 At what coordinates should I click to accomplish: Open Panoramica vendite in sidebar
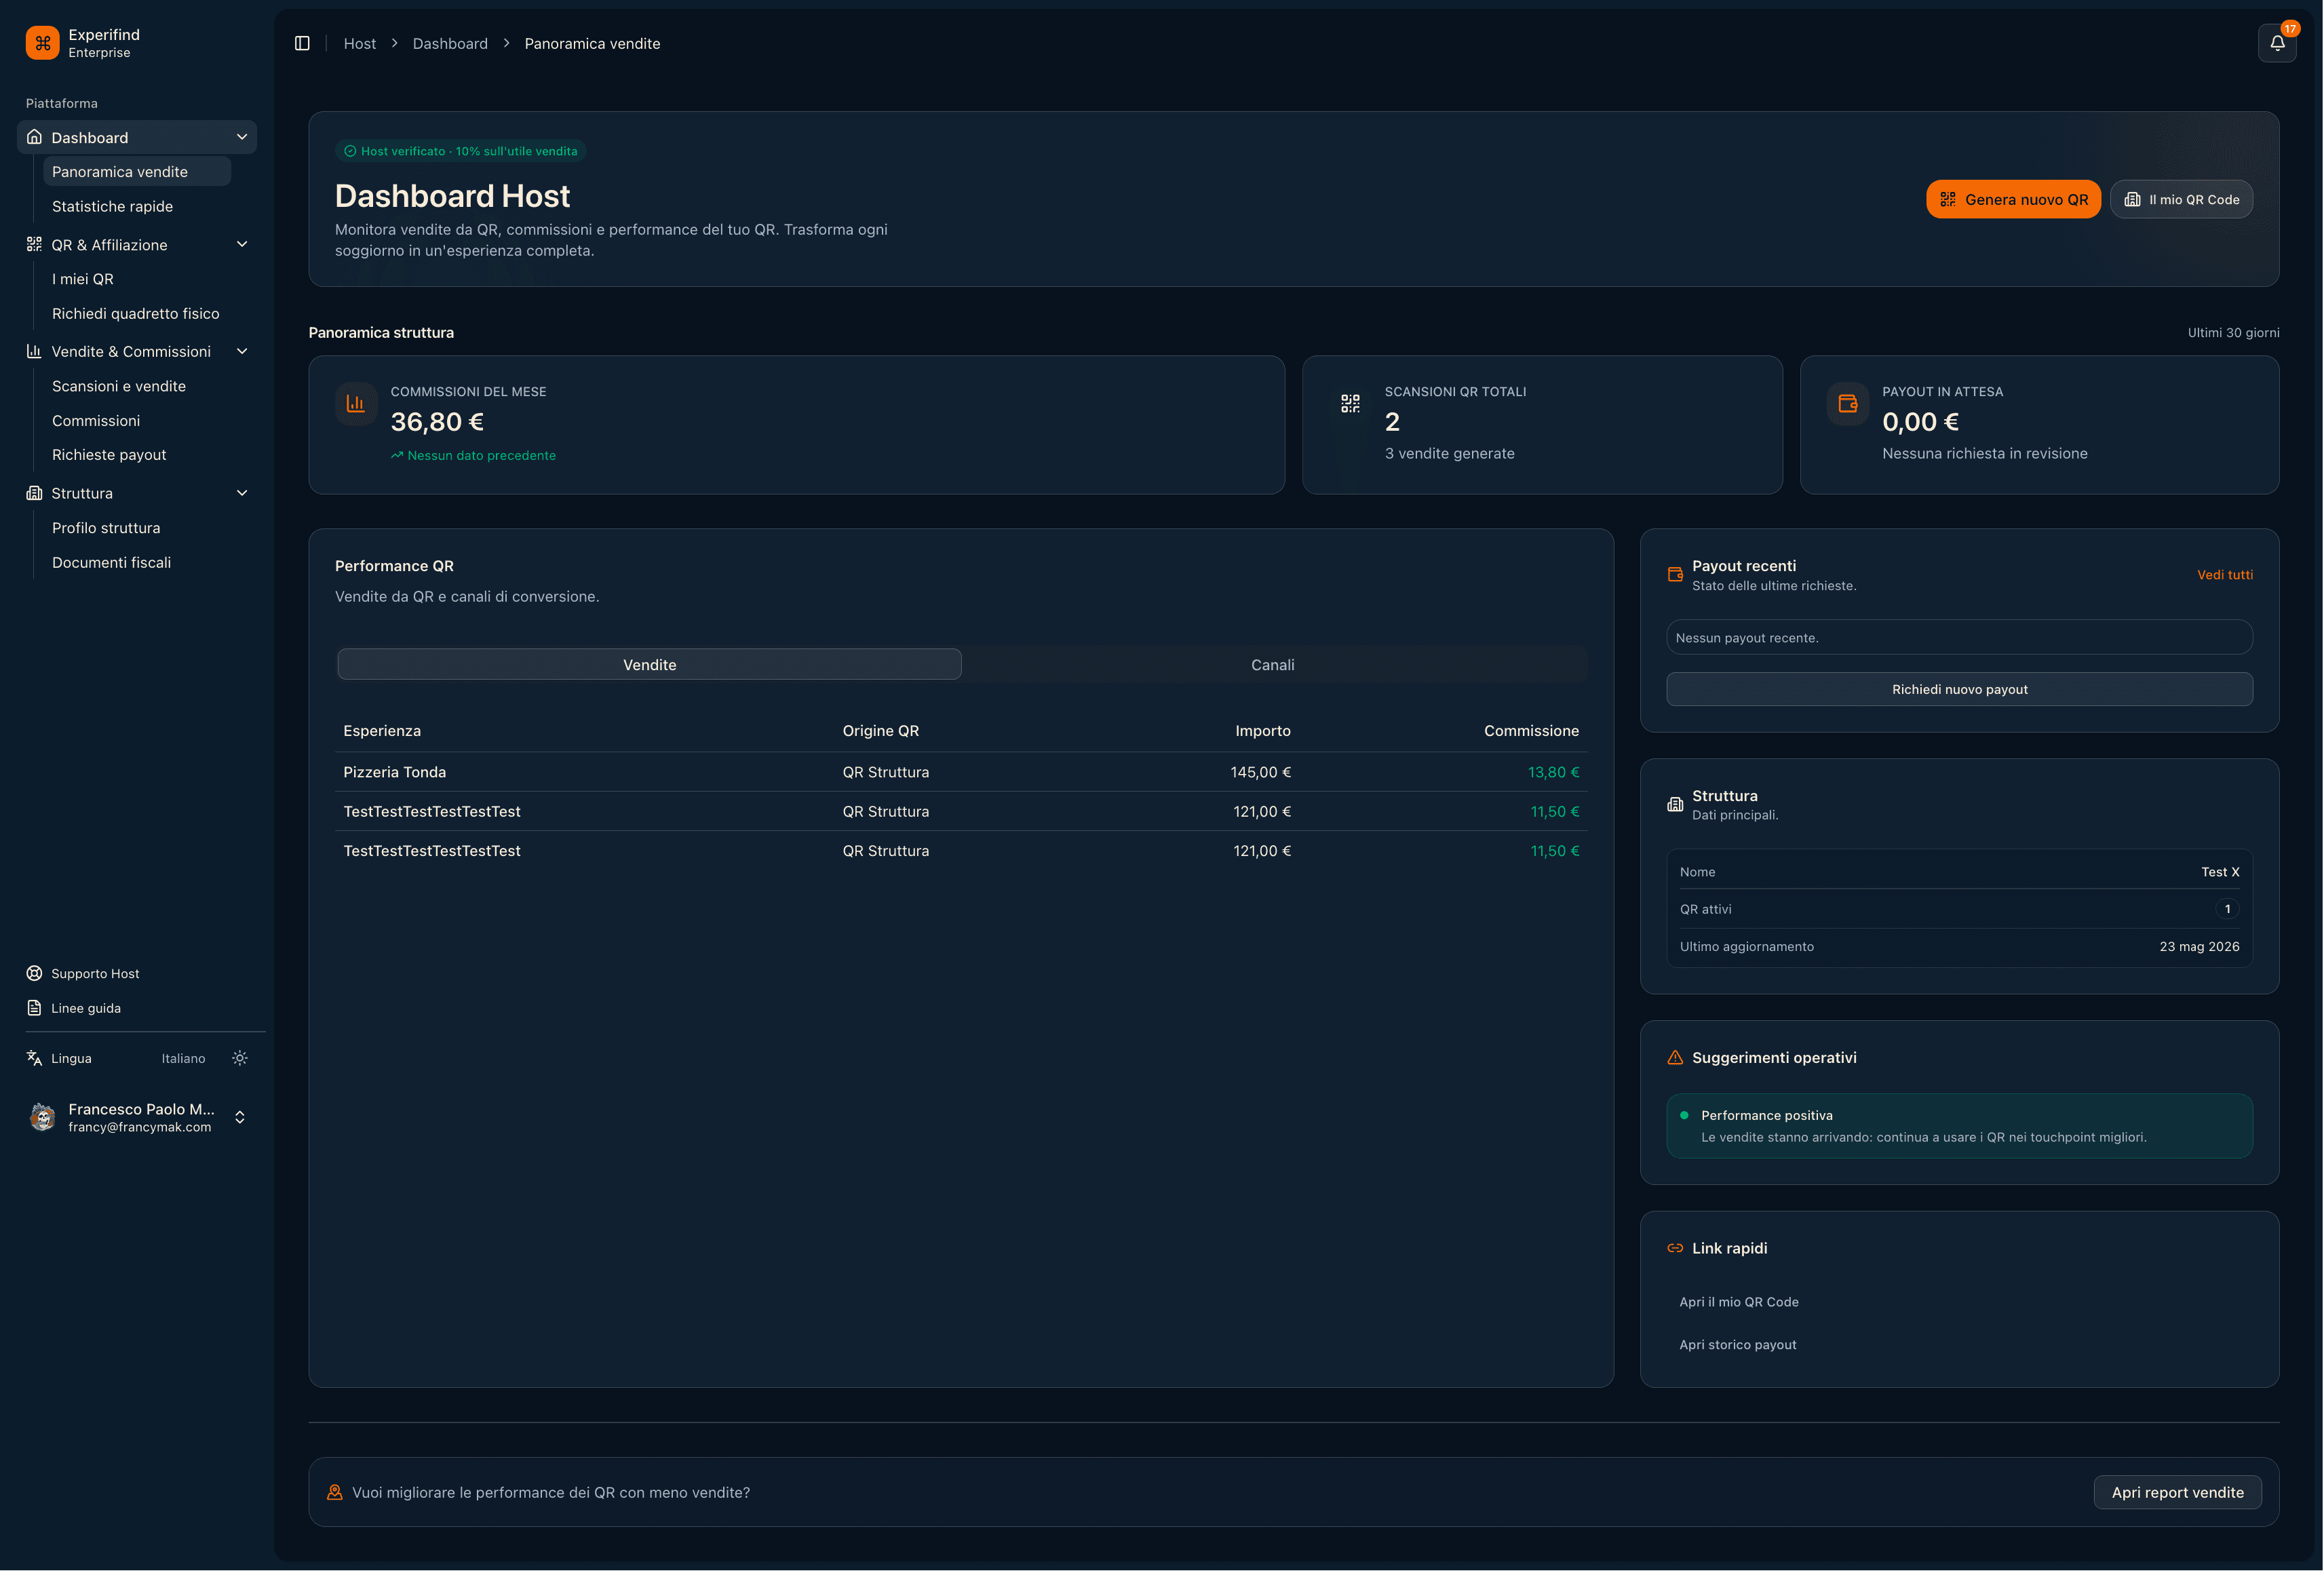(x=137, y=171)
